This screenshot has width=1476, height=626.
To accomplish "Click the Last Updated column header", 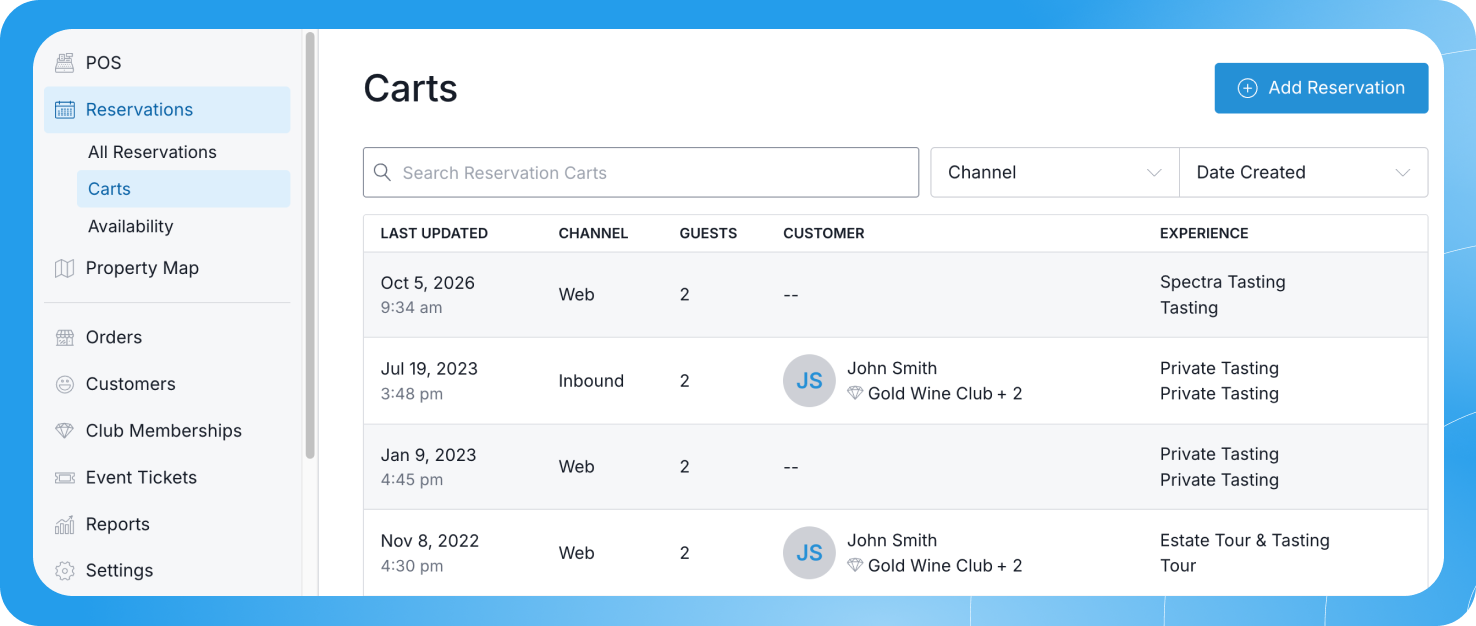I will click(x=434, y=233).
